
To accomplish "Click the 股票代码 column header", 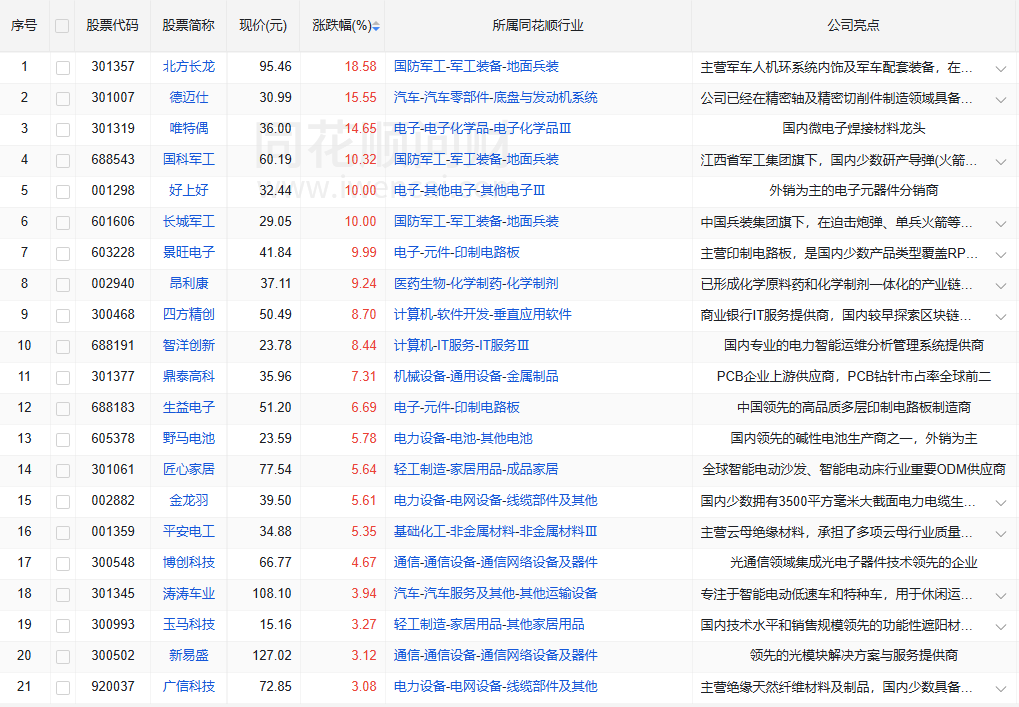I will pos(112,25).
